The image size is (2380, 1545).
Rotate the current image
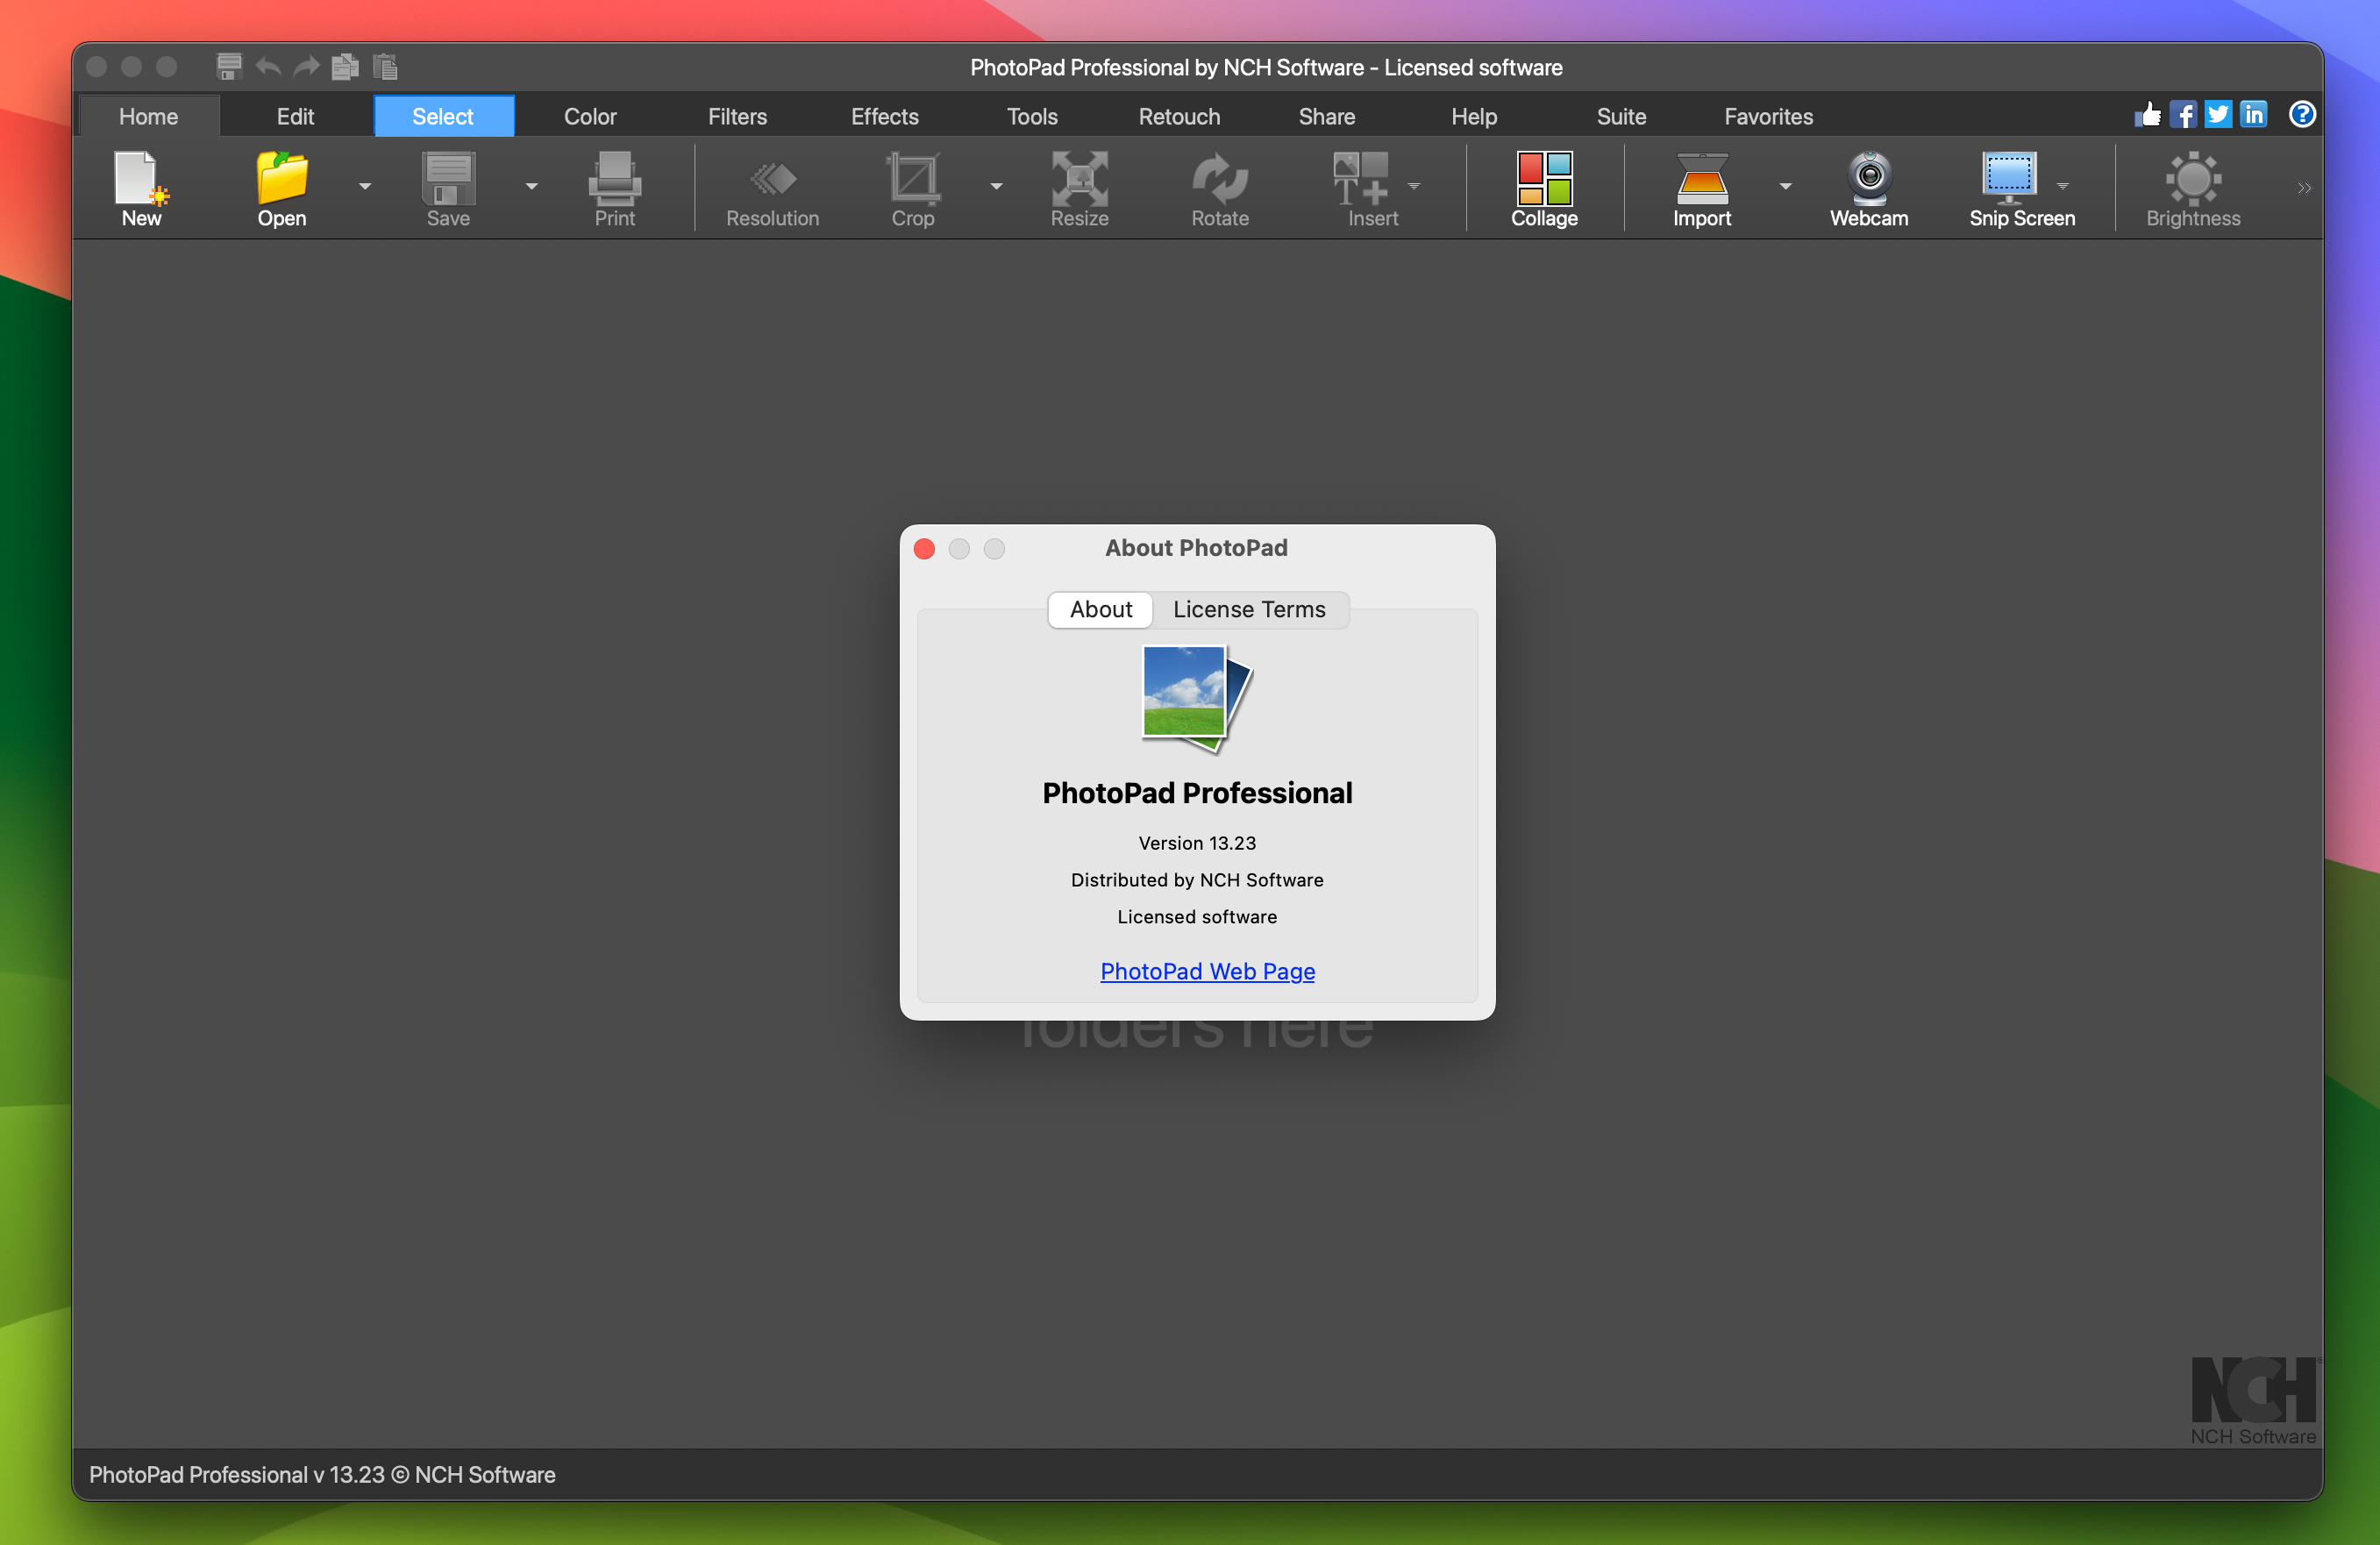(1220, 188)
